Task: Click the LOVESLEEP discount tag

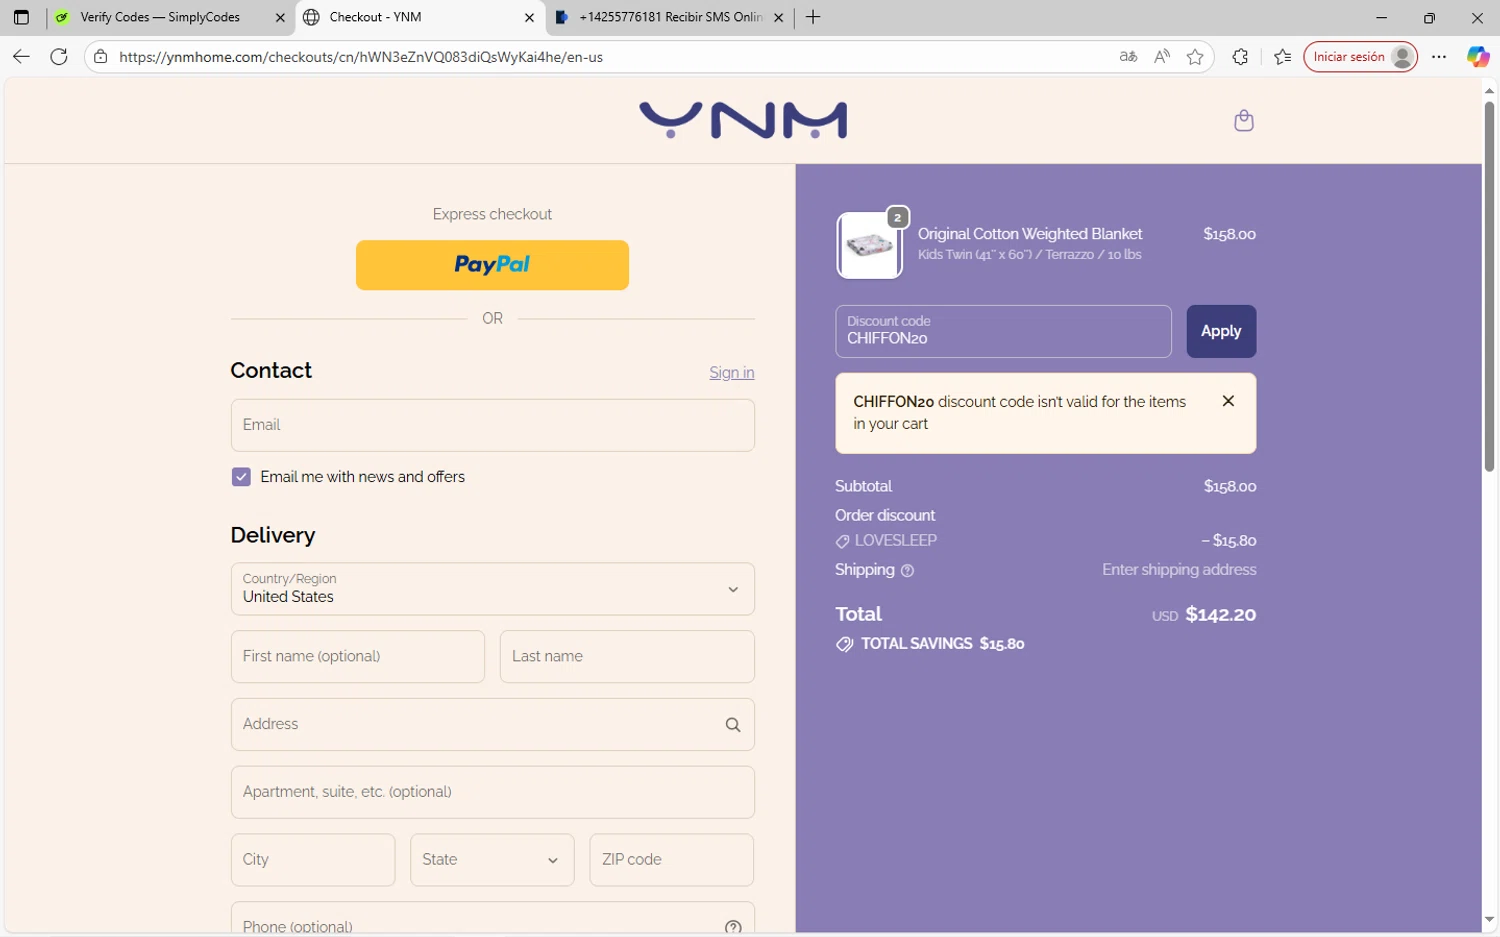Action: pos(886,541)
